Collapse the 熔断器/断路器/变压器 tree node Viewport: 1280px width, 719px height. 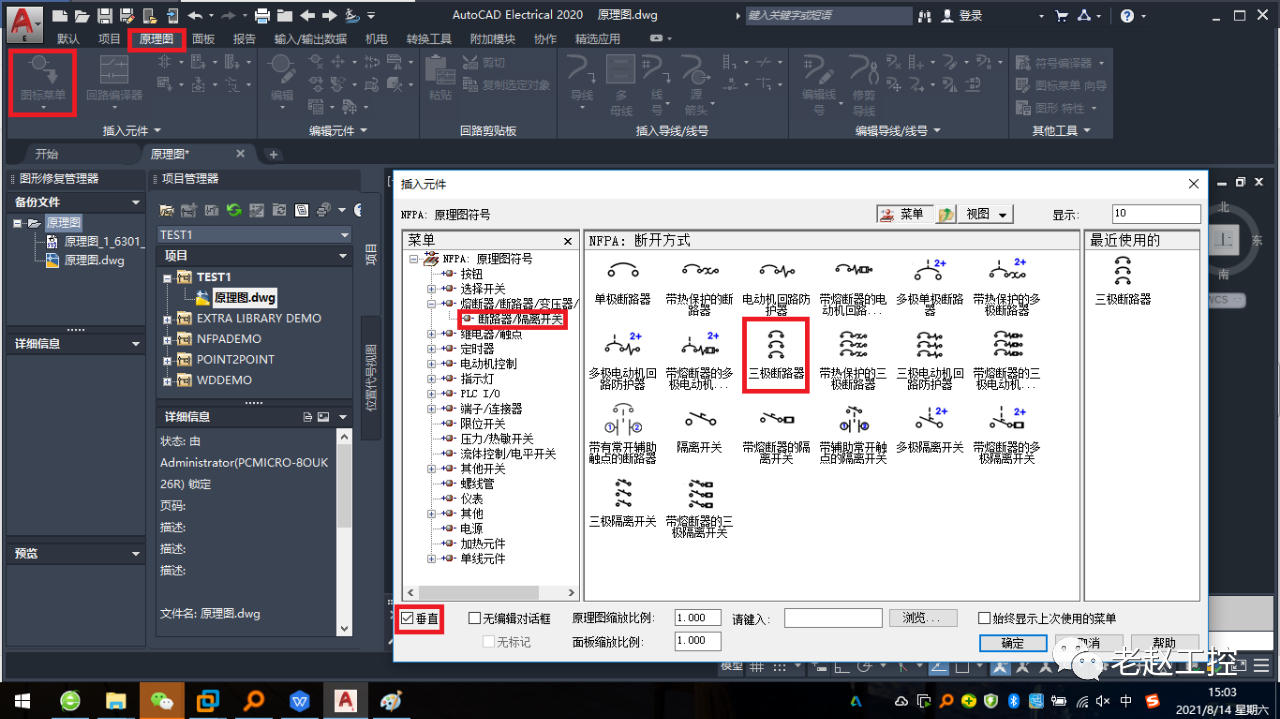(432, 304)
